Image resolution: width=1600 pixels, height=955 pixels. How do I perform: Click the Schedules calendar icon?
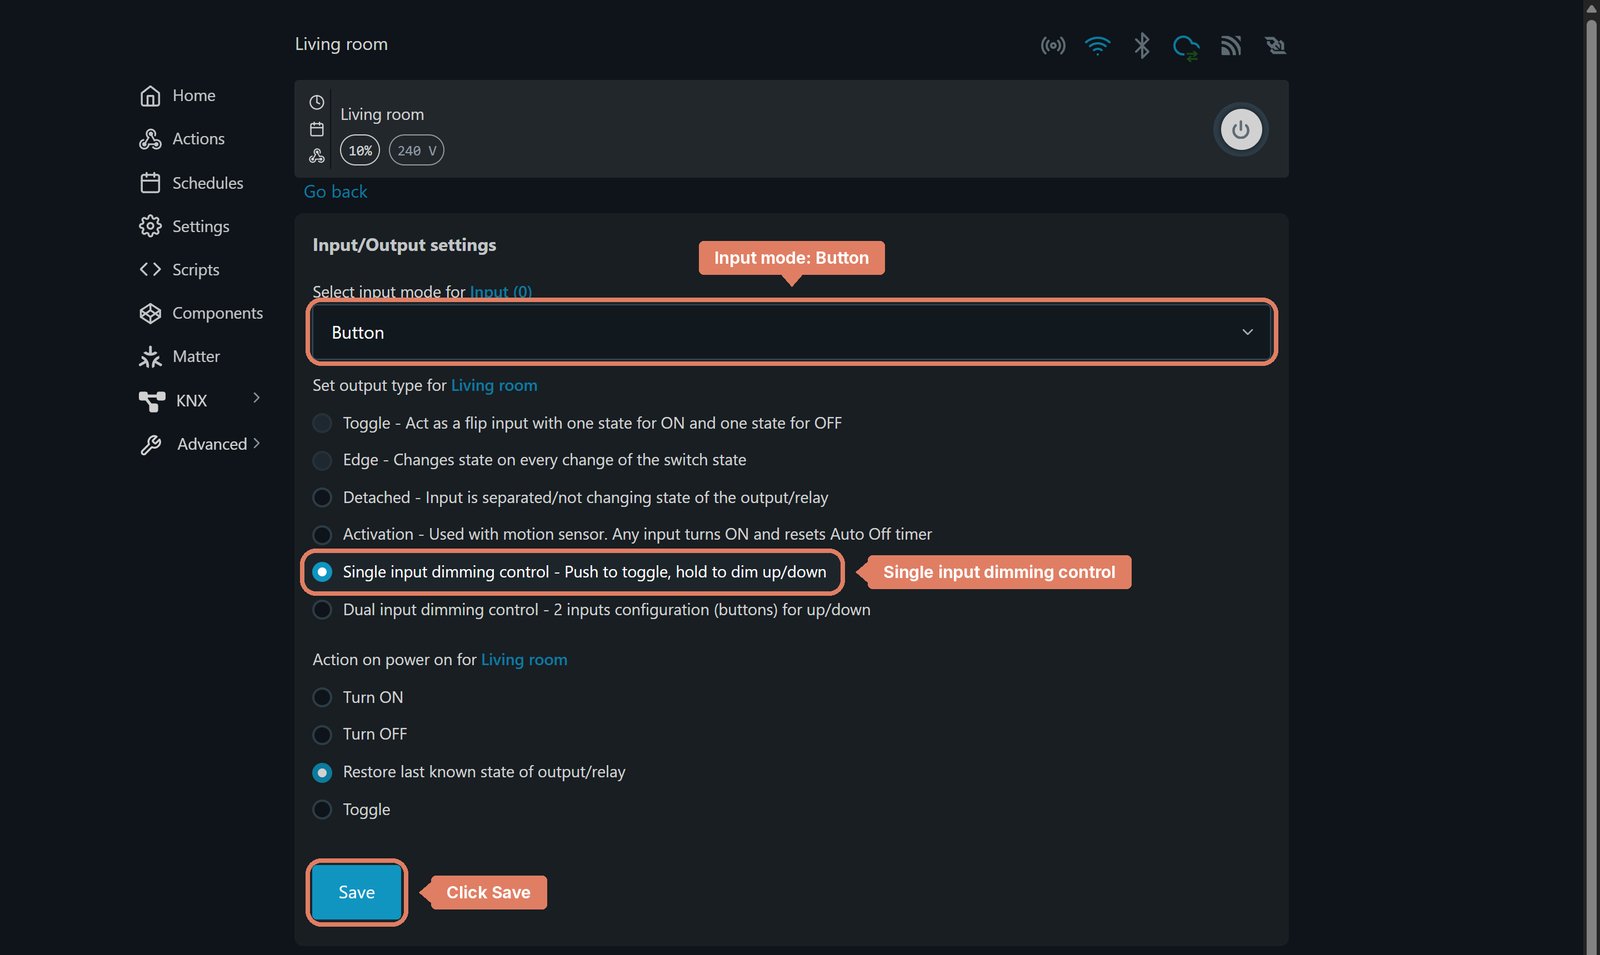point(150,183)
